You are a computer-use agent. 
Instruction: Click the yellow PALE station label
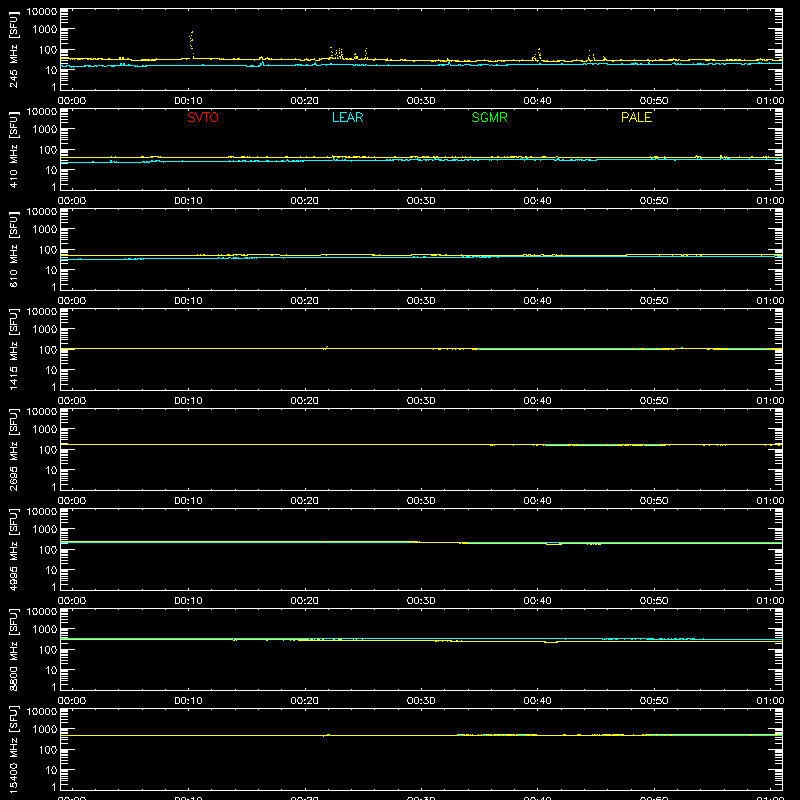(636, 117)
